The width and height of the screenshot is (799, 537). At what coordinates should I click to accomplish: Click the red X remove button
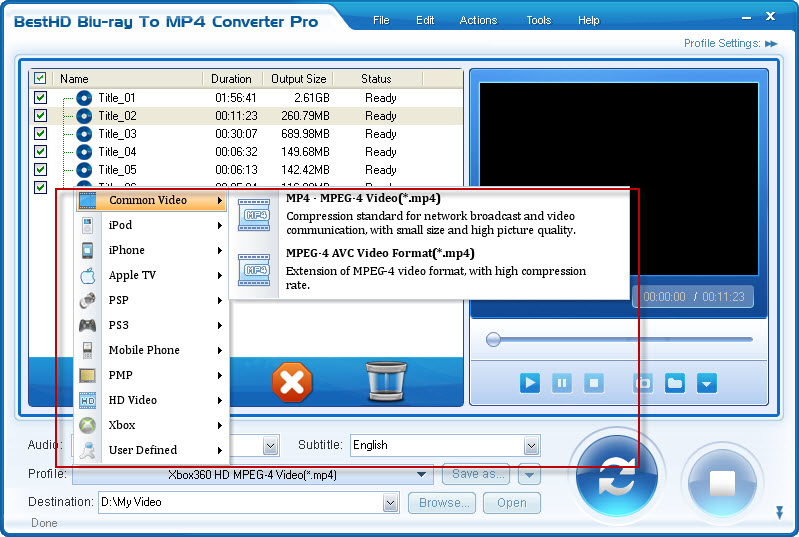tap(292, 382)
